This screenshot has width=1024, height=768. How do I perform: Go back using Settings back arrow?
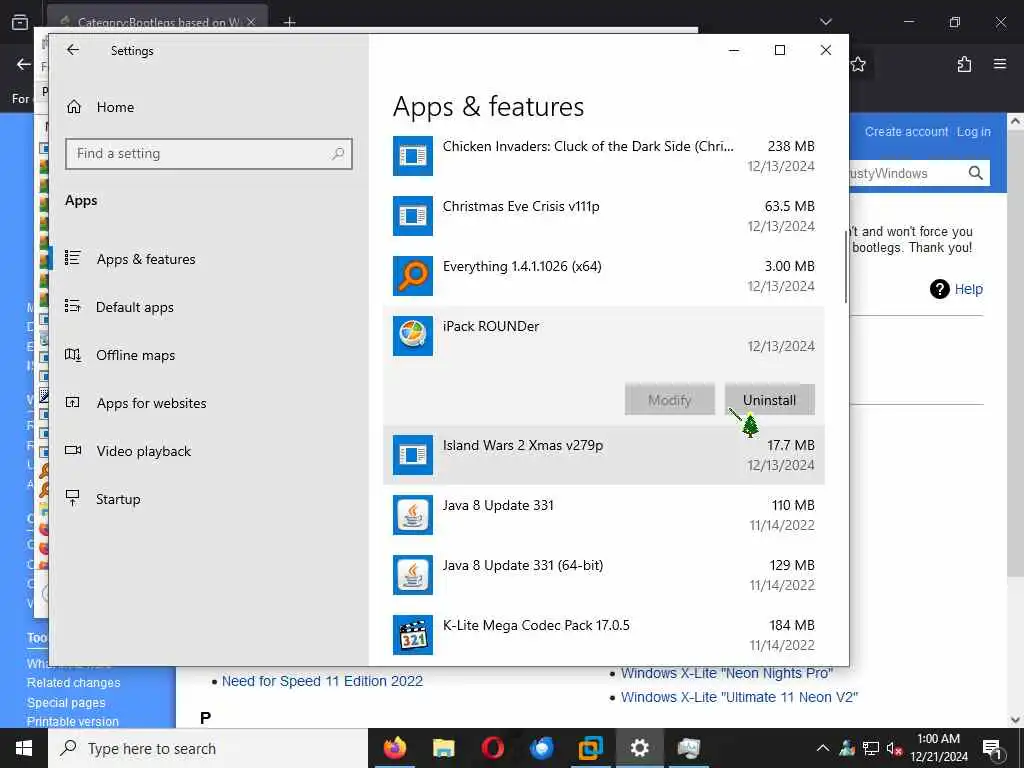pos(72,50)
